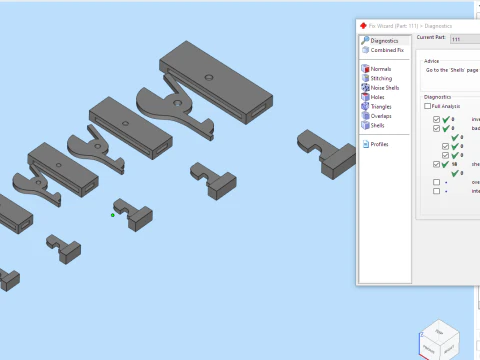The image size is (480, 360).
Task: Untick the lower indented checkbox above the 'she…' row
Action: 445,155
